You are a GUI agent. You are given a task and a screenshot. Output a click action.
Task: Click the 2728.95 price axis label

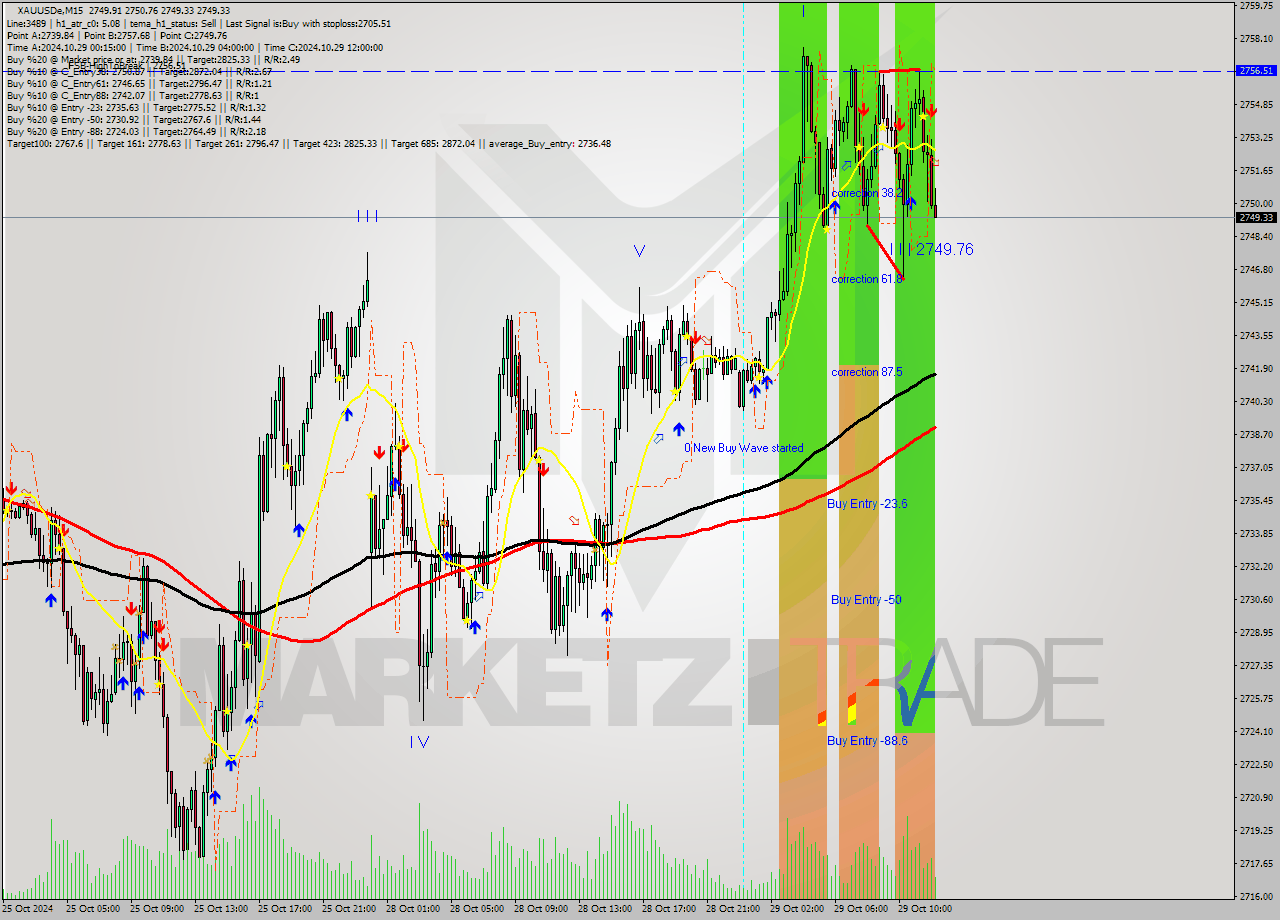[x=1256, y=632]
